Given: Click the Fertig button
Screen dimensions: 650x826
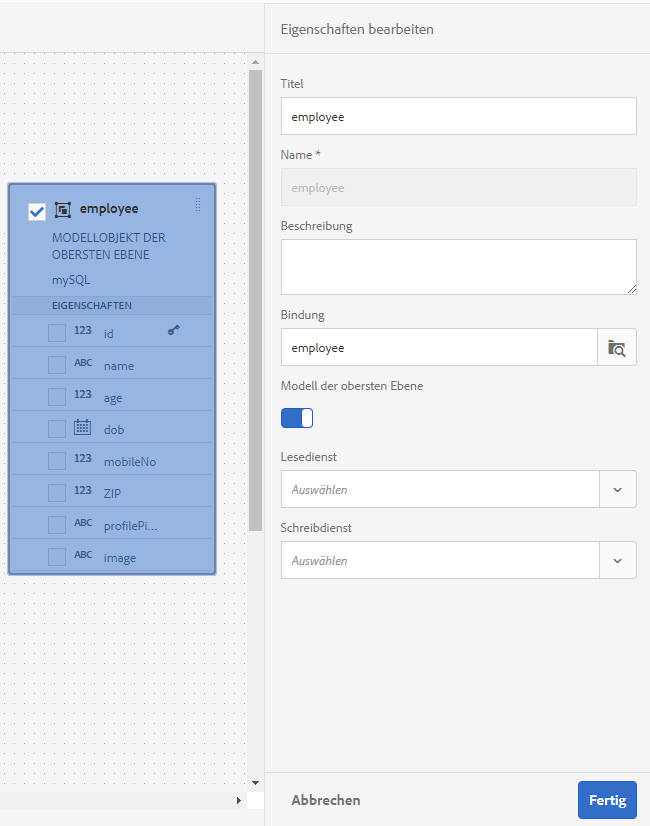Looking at the screenshot, I should (x=607, y=800).
